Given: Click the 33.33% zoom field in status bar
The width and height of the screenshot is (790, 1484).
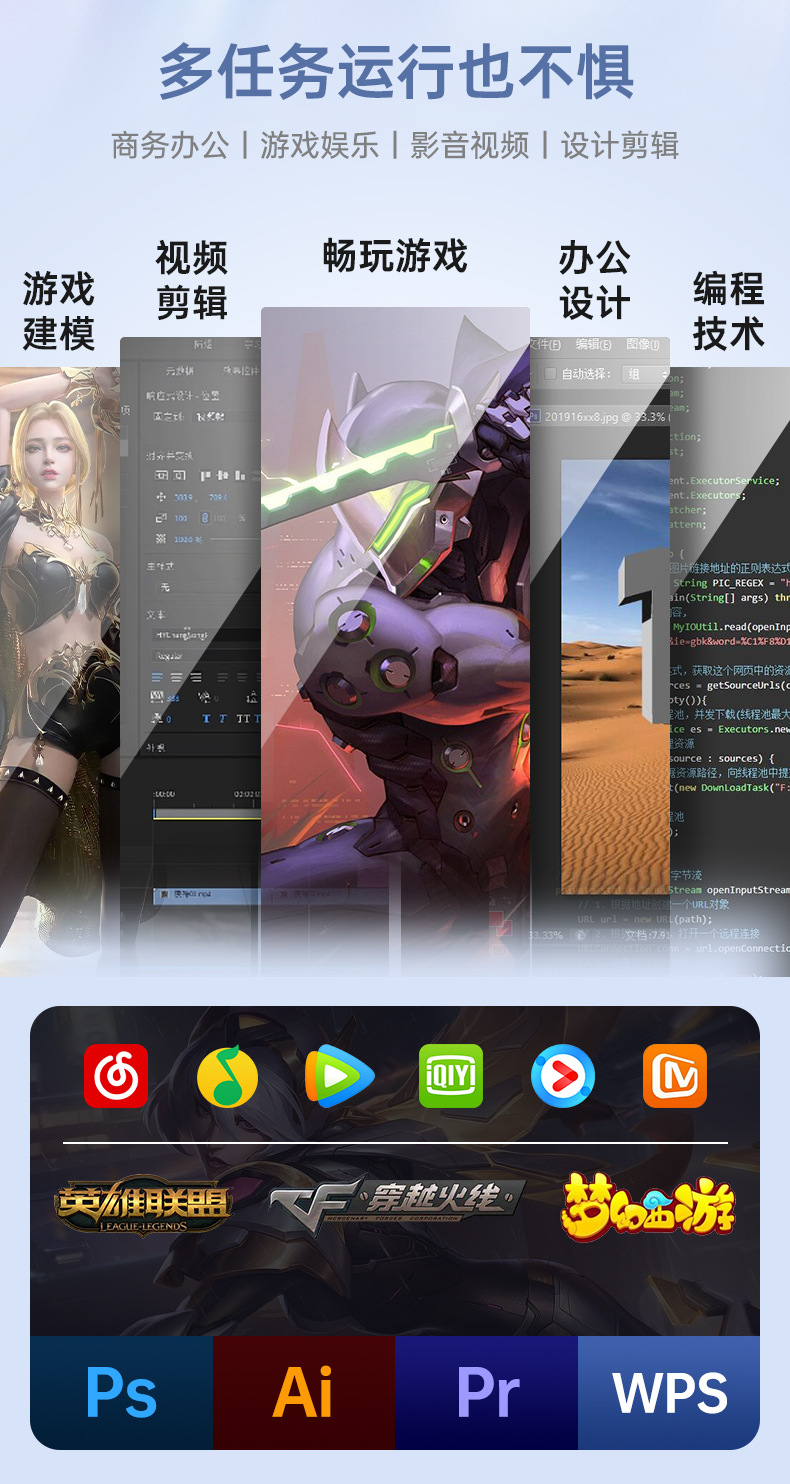Looking at the screenshot, I should click(546, 935).
